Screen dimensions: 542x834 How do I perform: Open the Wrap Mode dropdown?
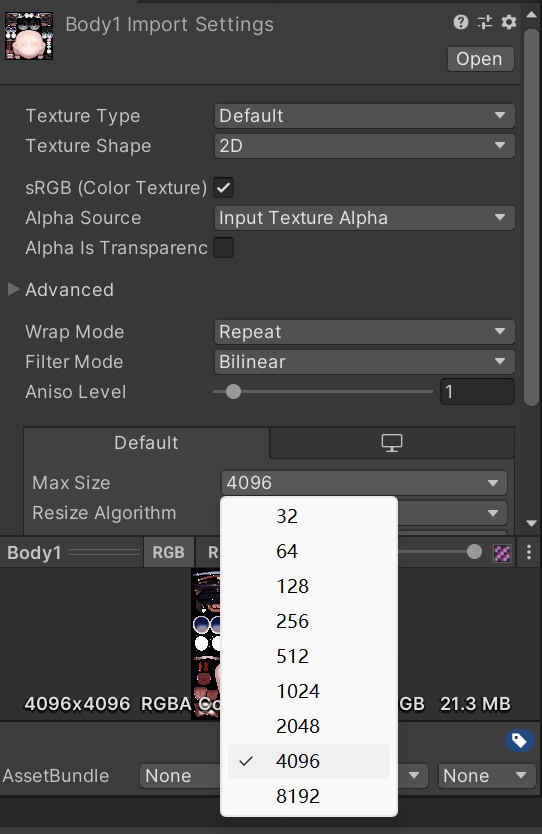click(364, 332)
